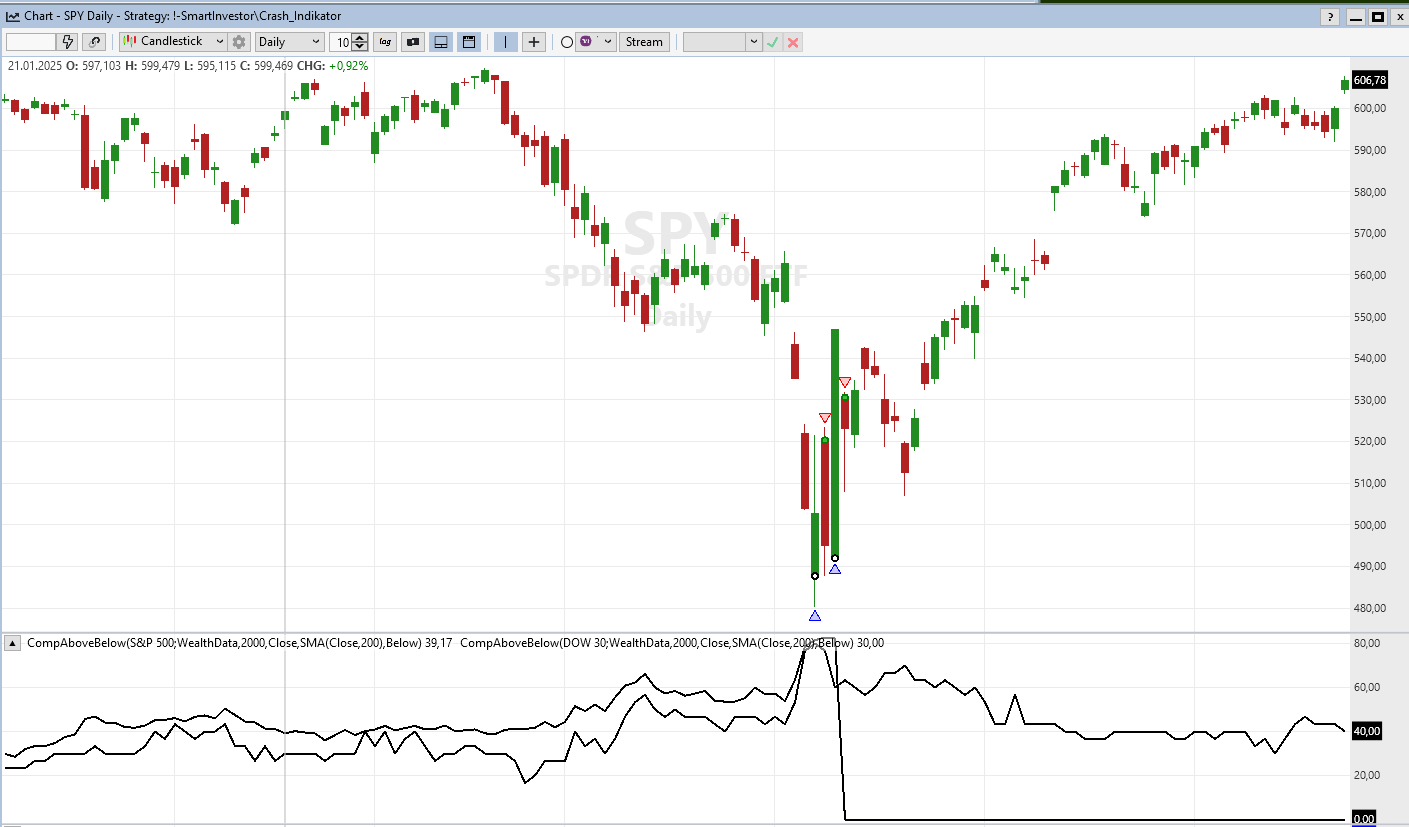Toggle the log scale button
Viewport: 1409px width, 827px height.
(x=385, y=42)
